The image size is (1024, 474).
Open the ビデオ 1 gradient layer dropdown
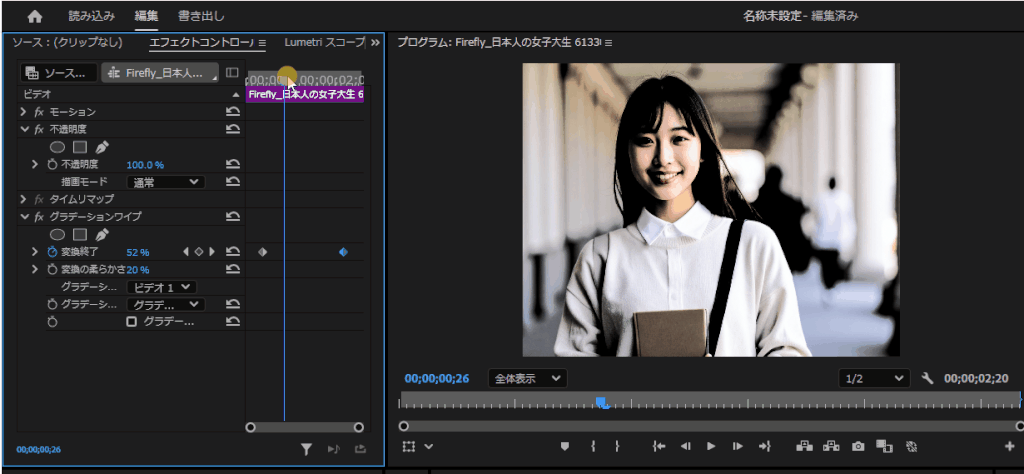tap(162, 287)
